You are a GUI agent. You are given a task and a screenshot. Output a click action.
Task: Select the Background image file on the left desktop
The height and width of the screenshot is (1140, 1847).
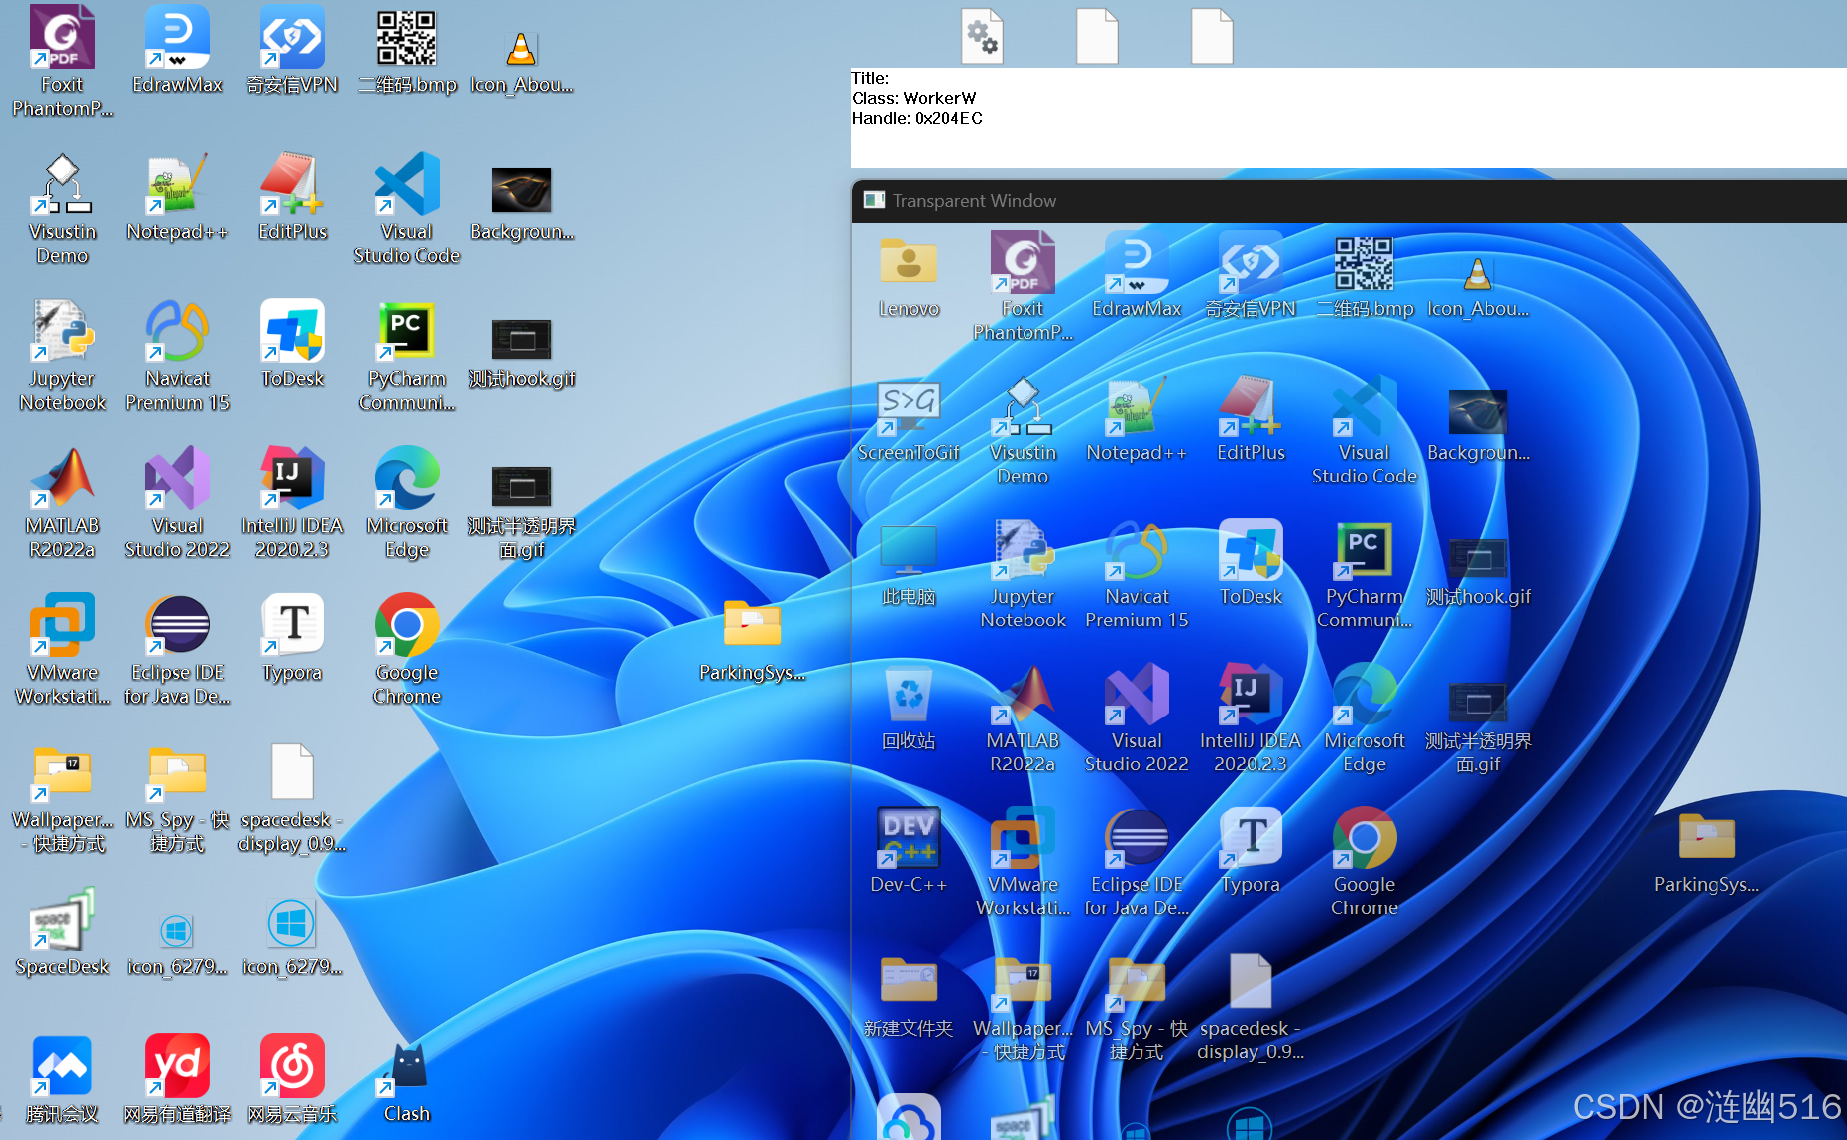[x=521, y=203]
